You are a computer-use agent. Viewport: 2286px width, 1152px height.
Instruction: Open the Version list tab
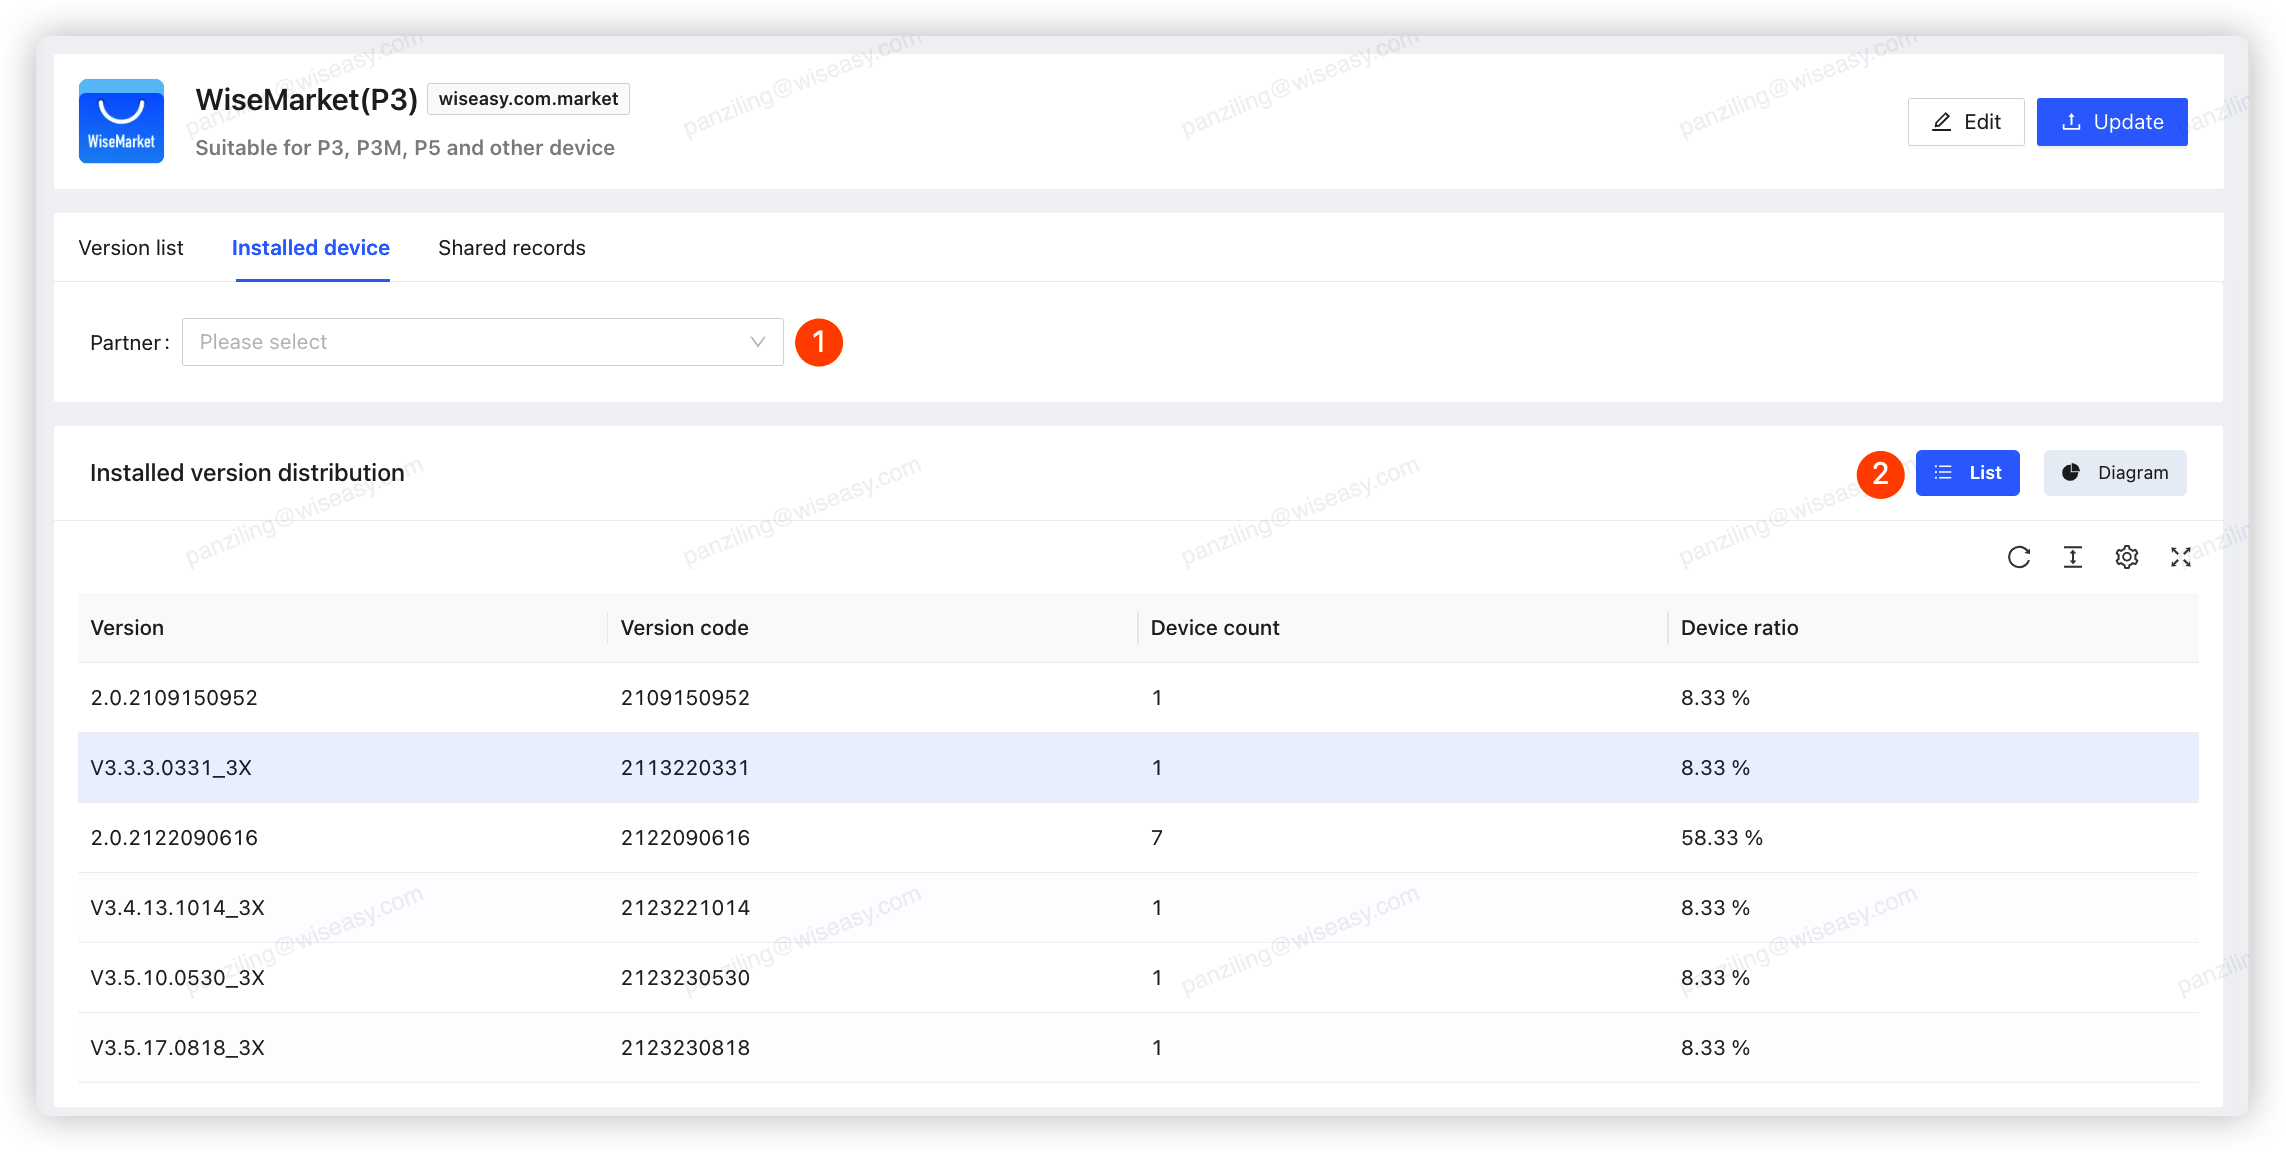coord(131,248)
